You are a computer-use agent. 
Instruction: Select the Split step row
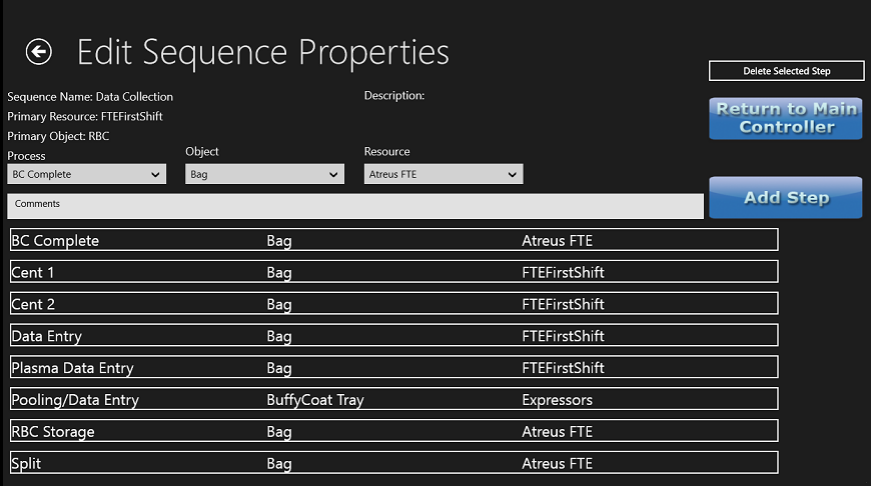[x=393, y=464]
